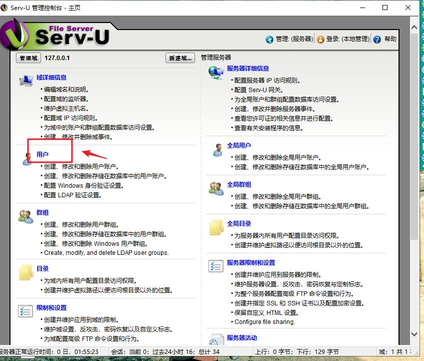Click the Server Limits and Settings checklist icon
The height and width of the screenshot is (361, 424).
point(216,266)
